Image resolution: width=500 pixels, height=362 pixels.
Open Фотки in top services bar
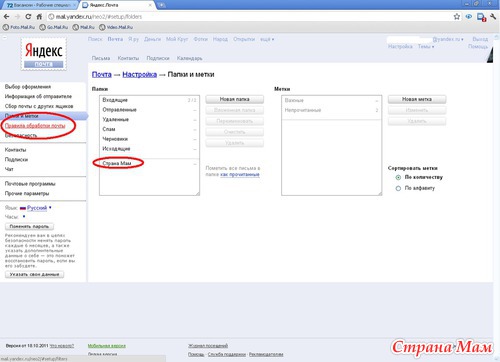coord(201,39)
